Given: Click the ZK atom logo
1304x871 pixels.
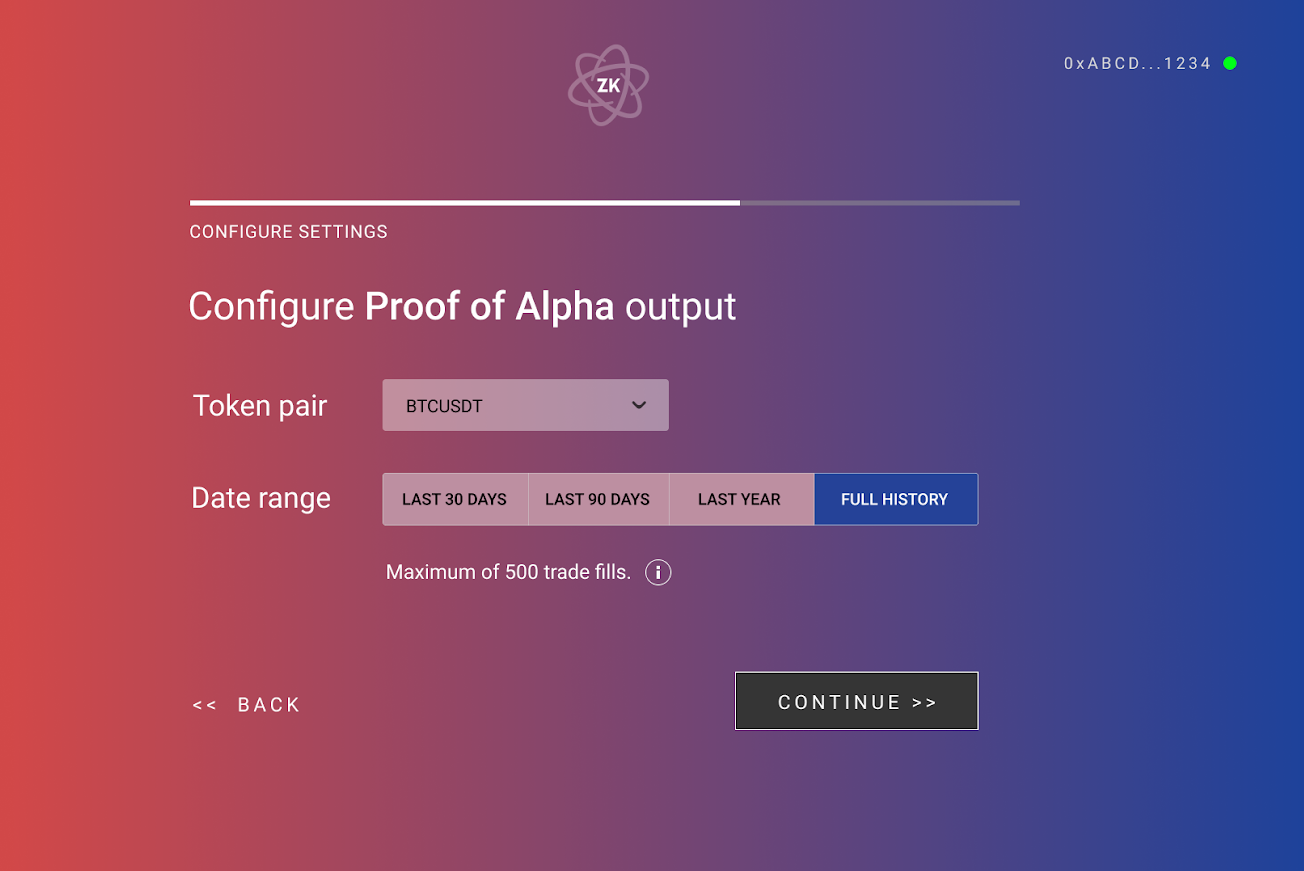Looking at the screenshot, I should point(610,85).
